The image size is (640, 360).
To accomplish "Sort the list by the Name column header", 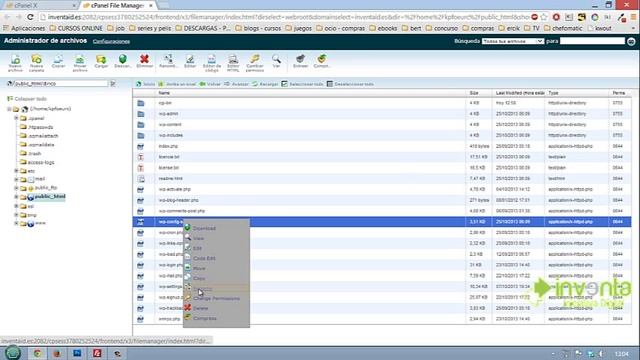I will (x=164, y=93).
